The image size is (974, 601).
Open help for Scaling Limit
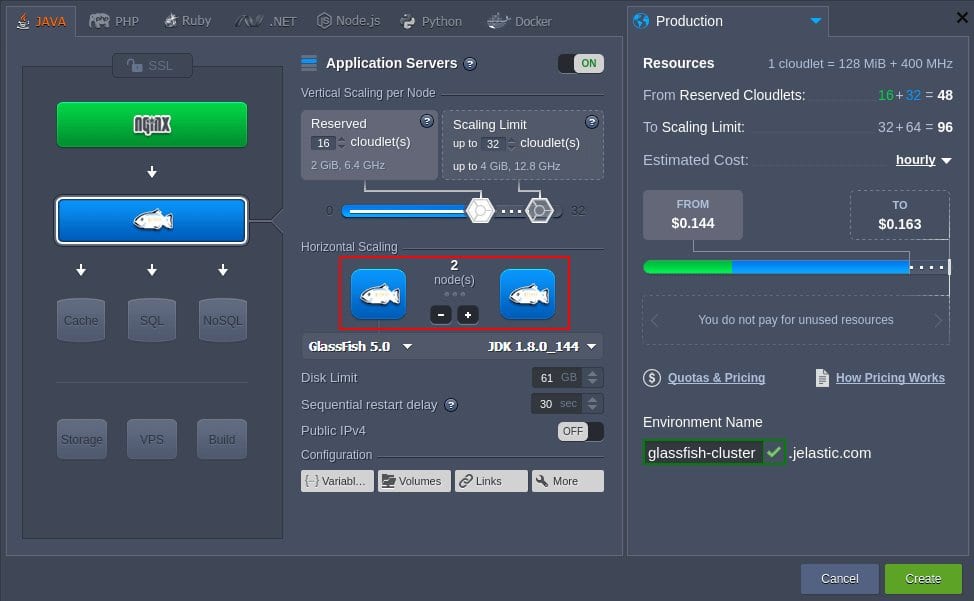pos(591,122)
